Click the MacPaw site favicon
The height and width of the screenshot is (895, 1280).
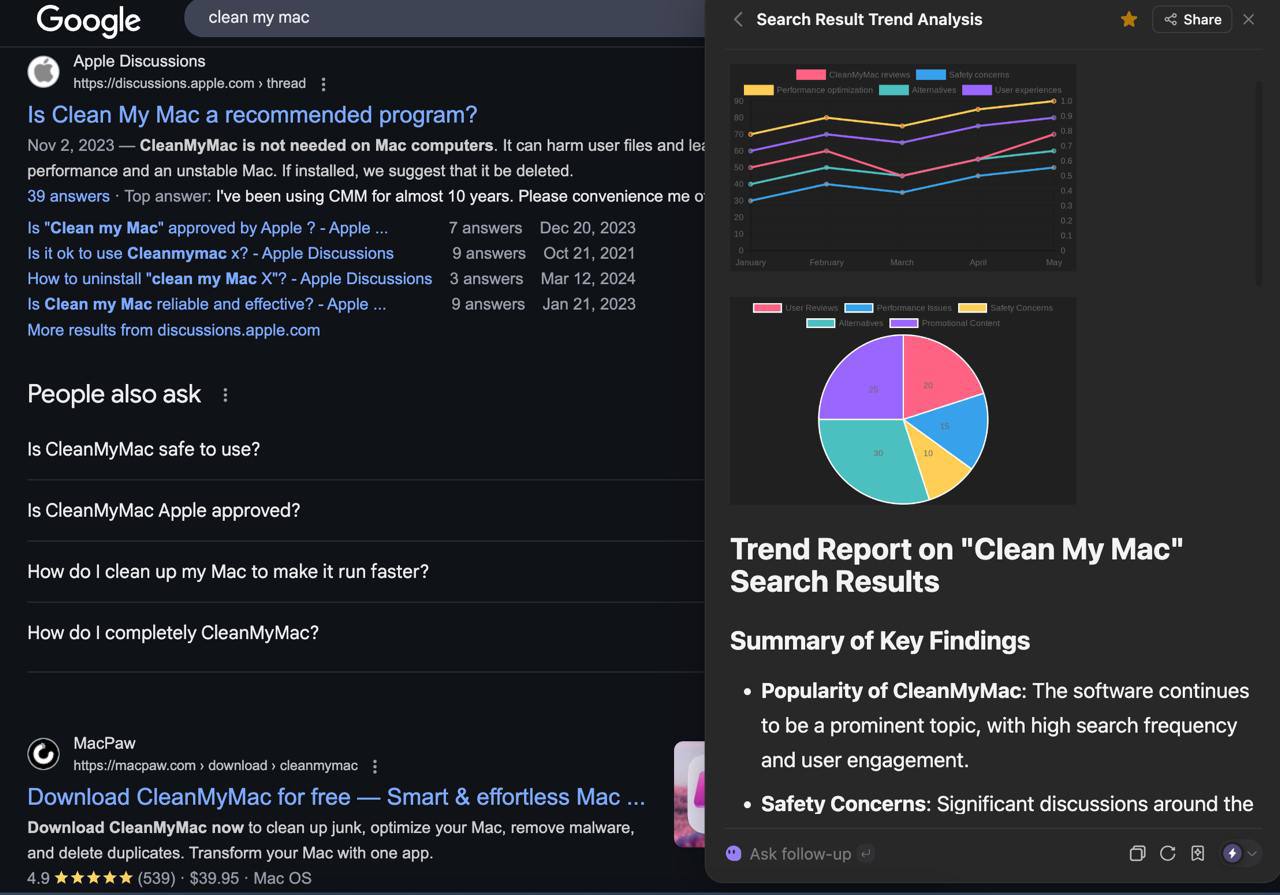[43, 754]
